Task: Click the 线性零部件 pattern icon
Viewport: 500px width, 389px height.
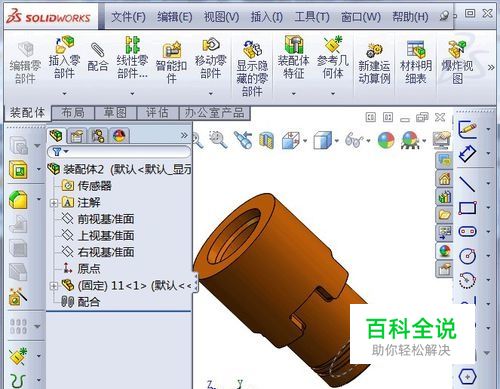Action: point(132,45)
